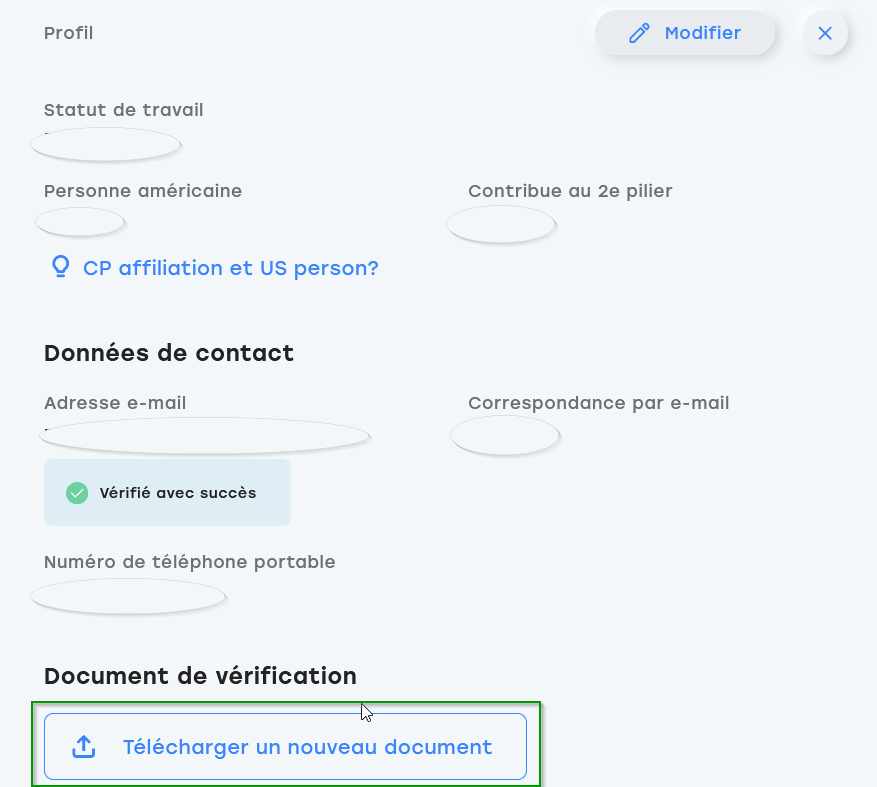This screenshot has height=787, width=877.
Task: Click the value under Contribue au 2e pilier
Action: point(501,224)
